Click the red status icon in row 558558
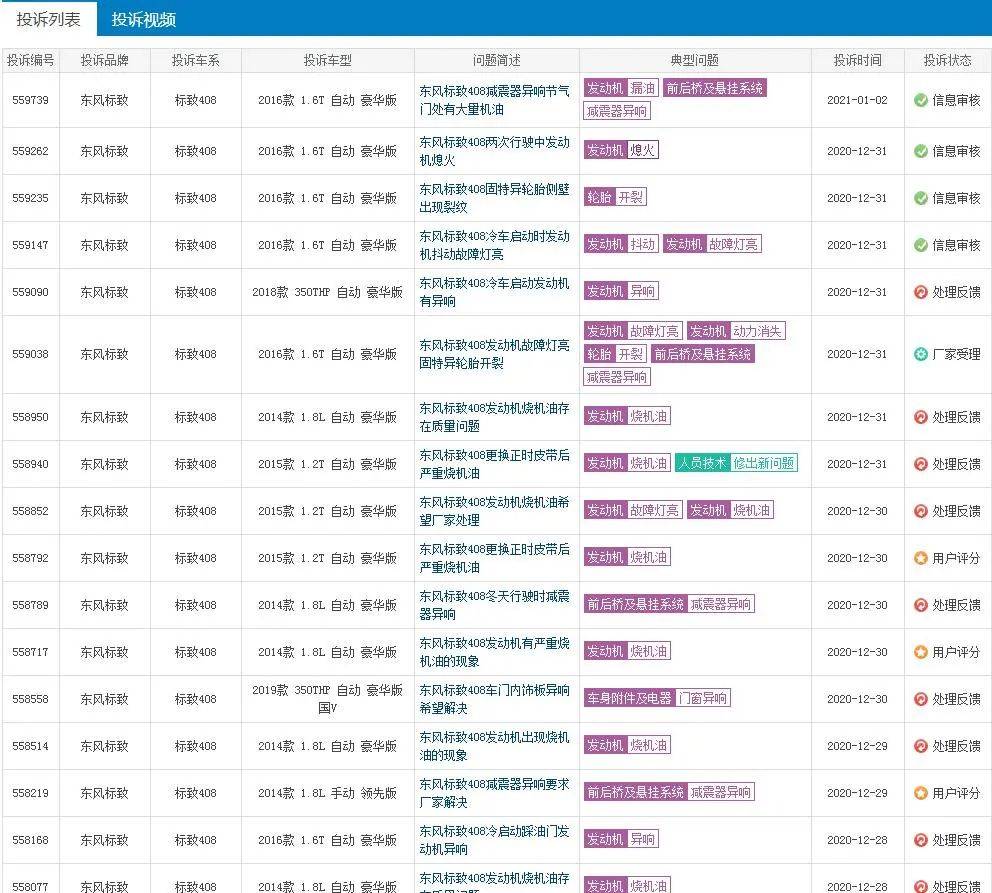The image size is (992, 893). tap(921, 699)
